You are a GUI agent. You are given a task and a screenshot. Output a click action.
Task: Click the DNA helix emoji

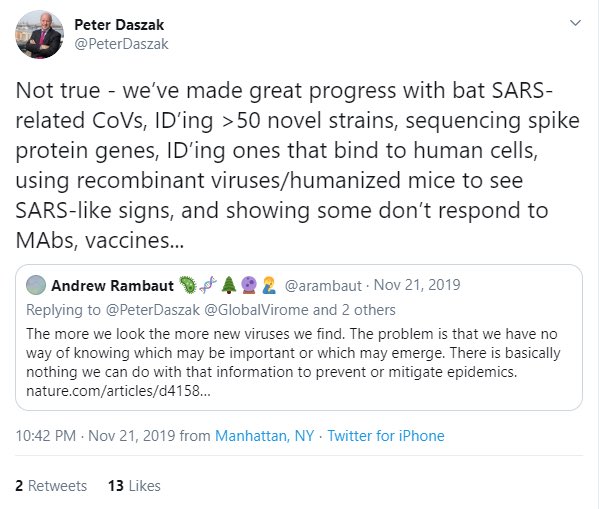208,285
